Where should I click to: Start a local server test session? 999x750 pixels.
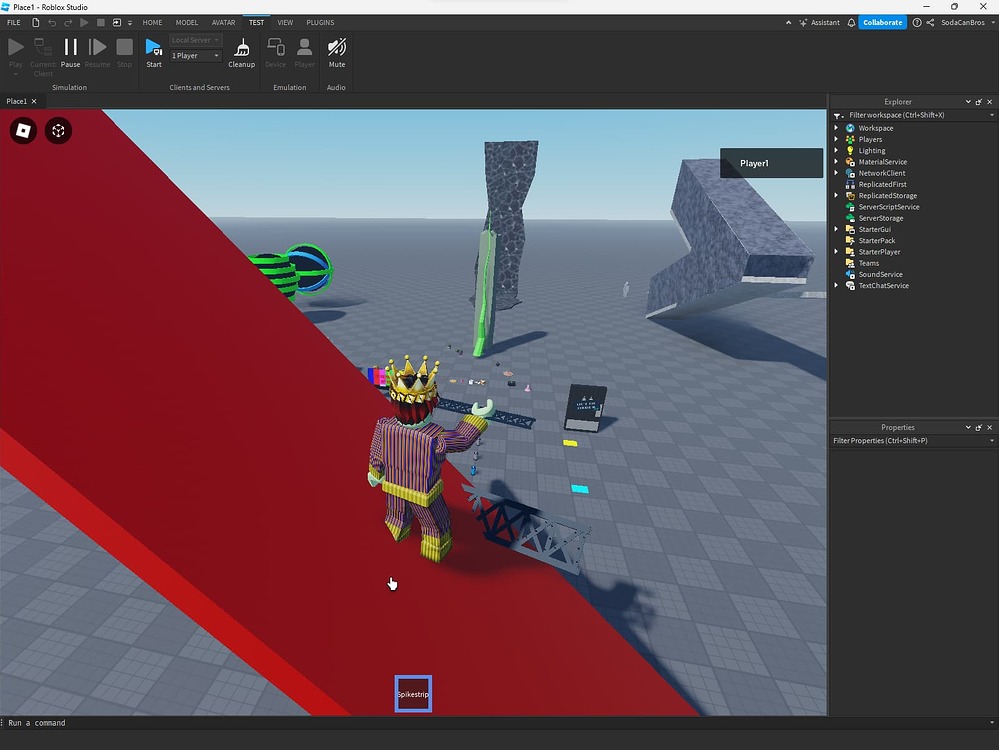pyautogui.click(x=153, y=50)
